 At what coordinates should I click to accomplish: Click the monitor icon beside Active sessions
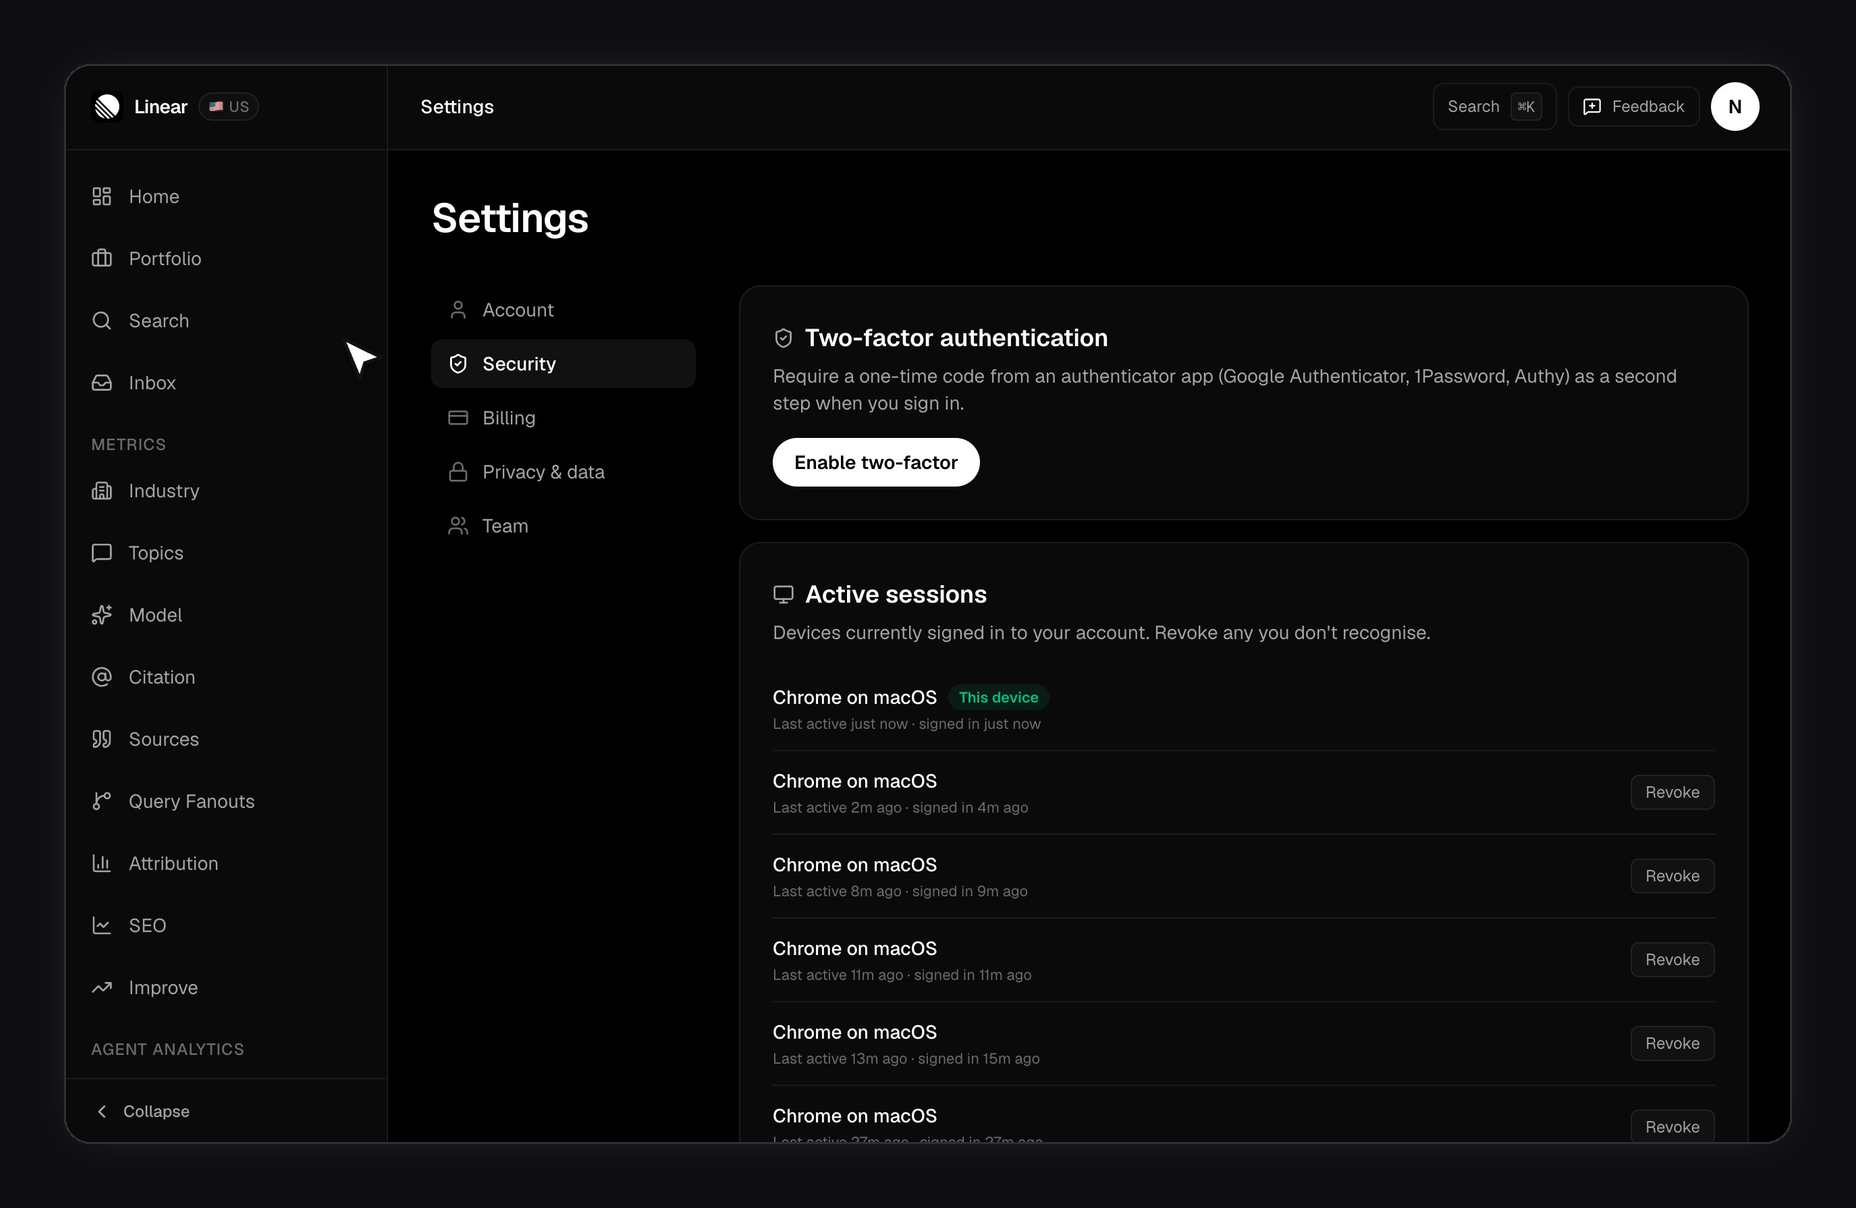click(x=784, y=594)
